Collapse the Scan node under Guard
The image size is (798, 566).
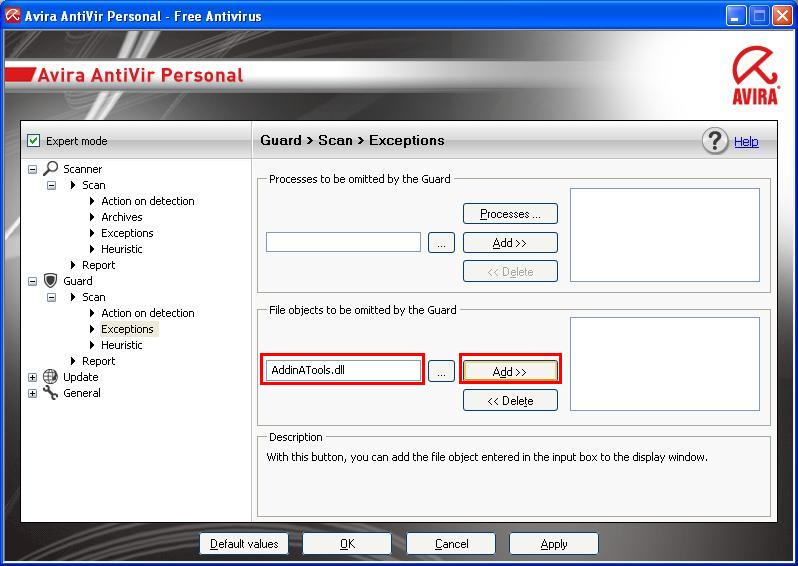(x=51, y=297)
